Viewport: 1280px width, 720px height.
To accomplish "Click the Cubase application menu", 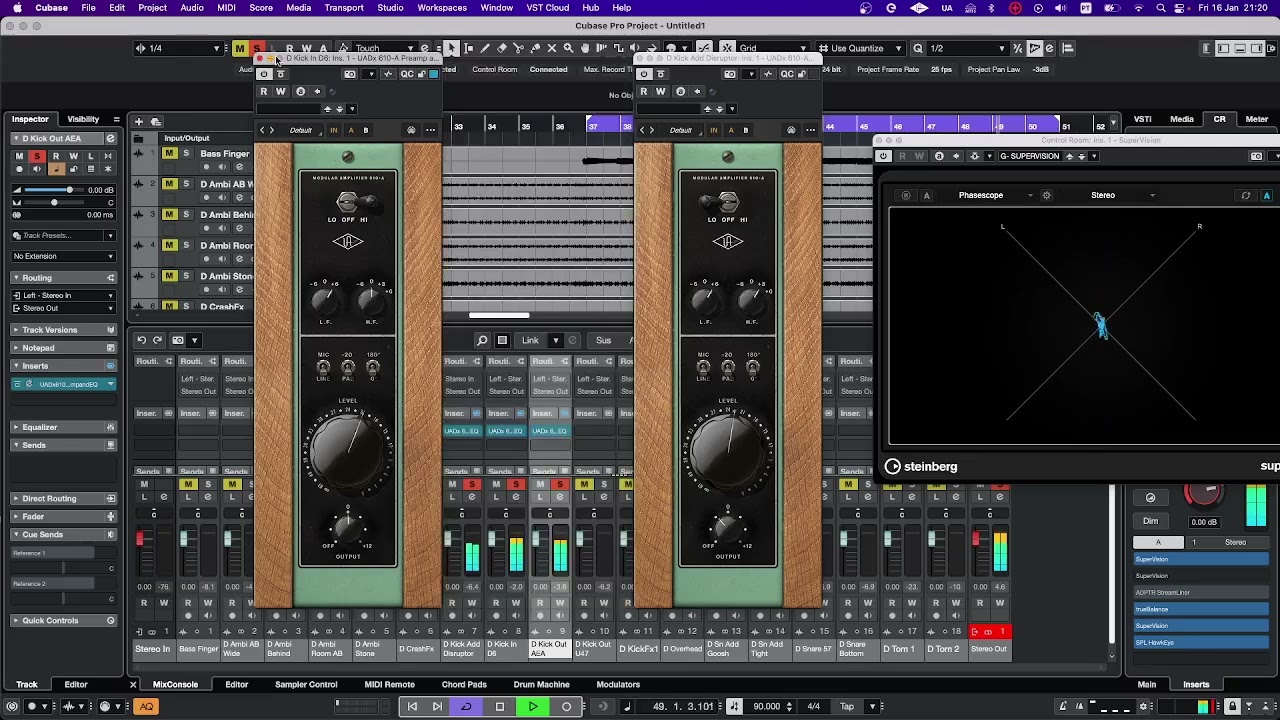I will point(52,8).
